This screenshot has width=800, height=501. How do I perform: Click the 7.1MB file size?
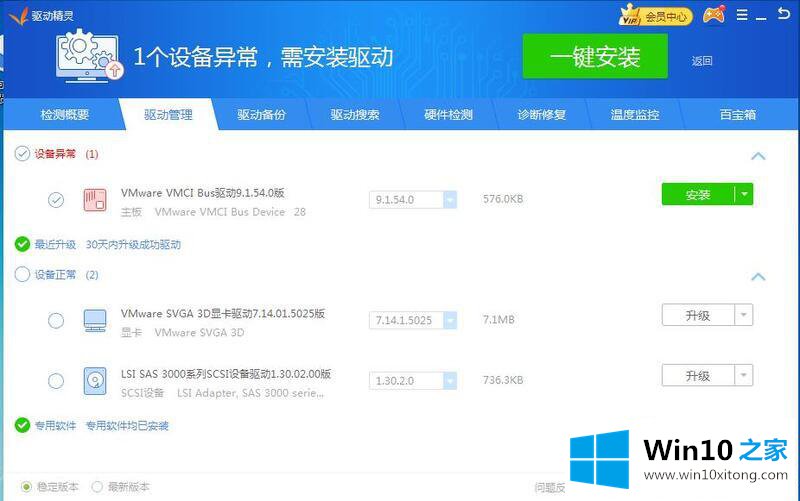tap(498, 320)
